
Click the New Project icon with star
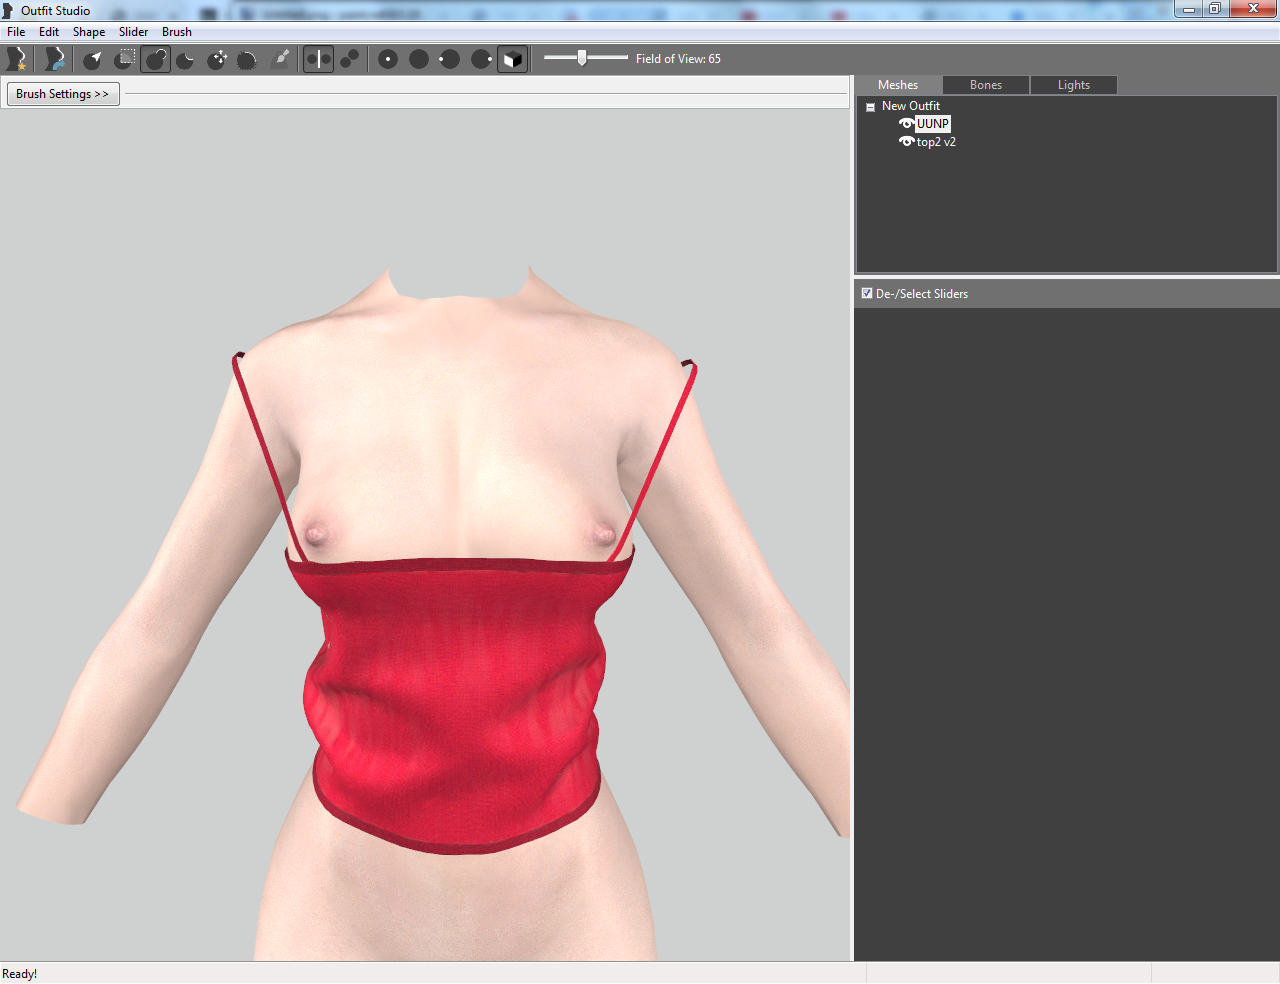tap(16, 59)
